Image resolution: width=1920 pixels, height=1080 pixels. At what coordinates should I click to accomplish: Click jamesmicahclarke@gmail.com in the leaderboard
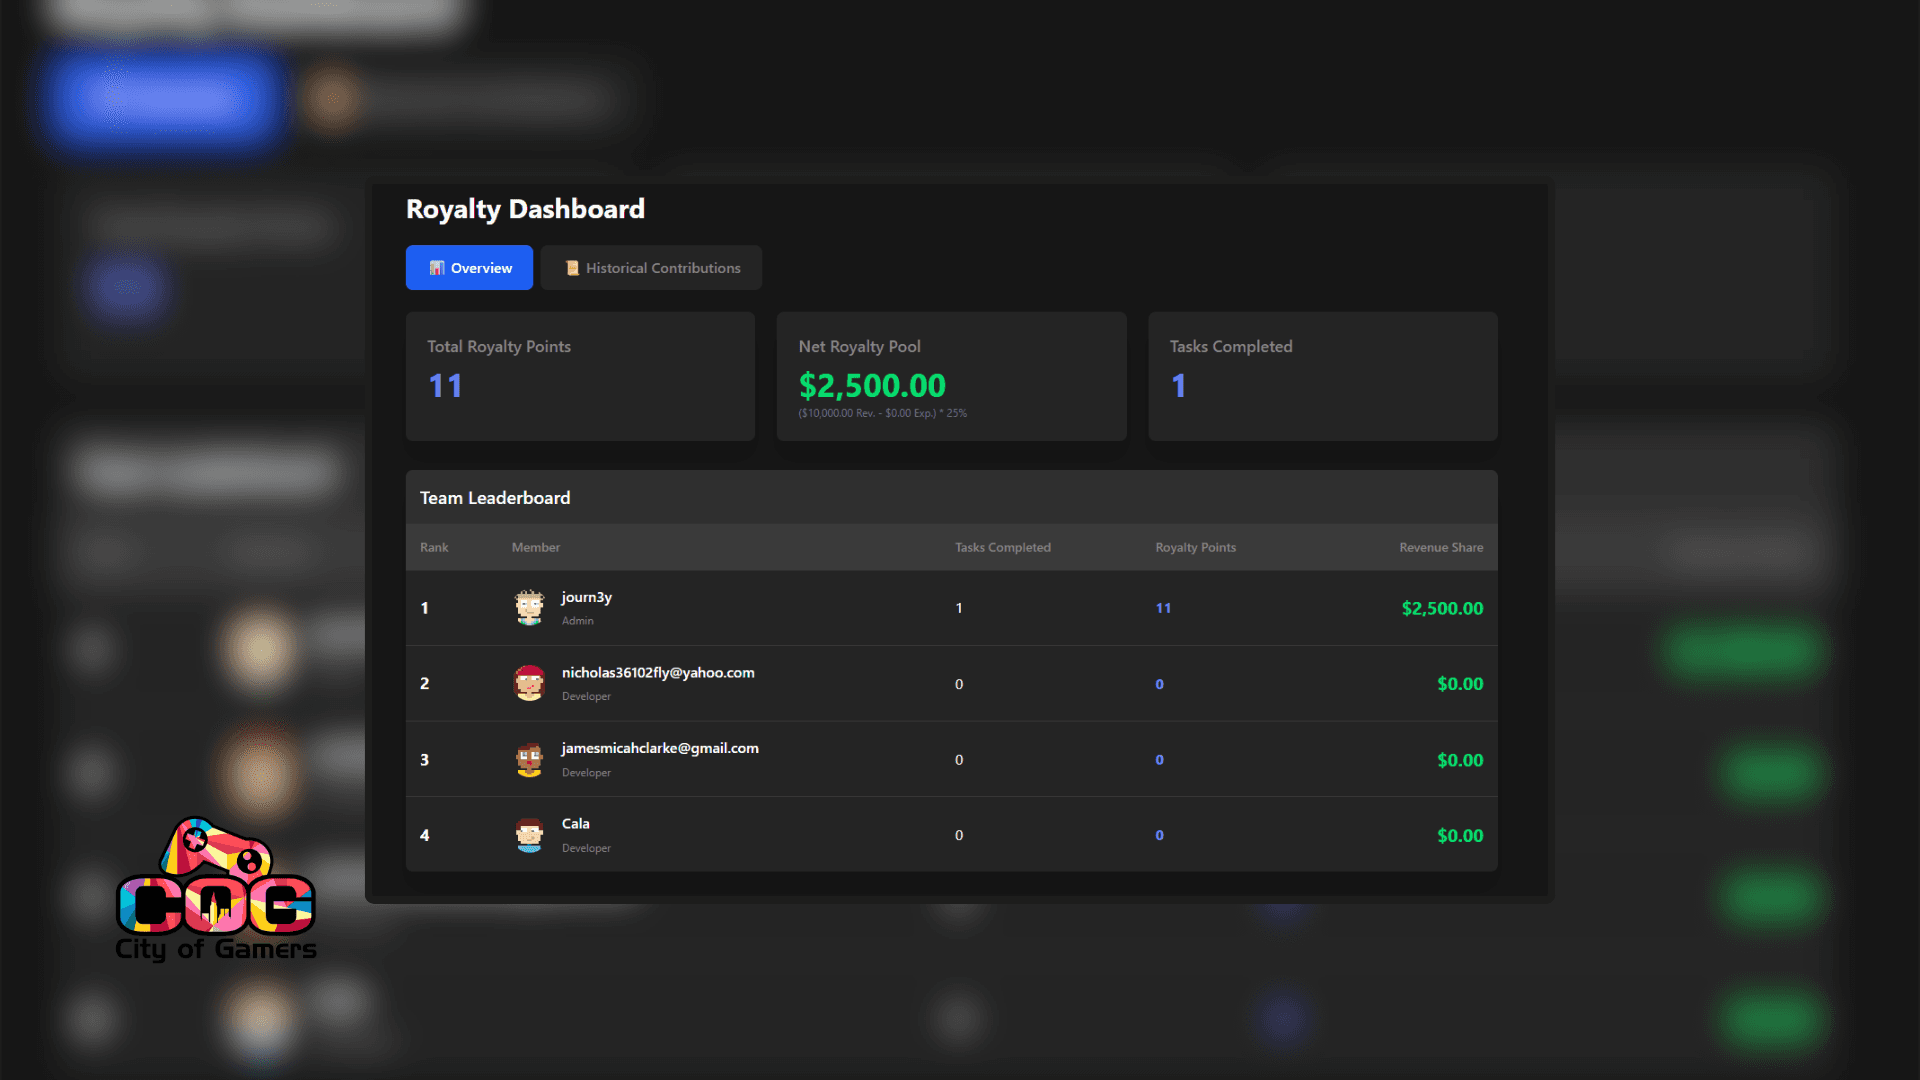tap(660, 748)
